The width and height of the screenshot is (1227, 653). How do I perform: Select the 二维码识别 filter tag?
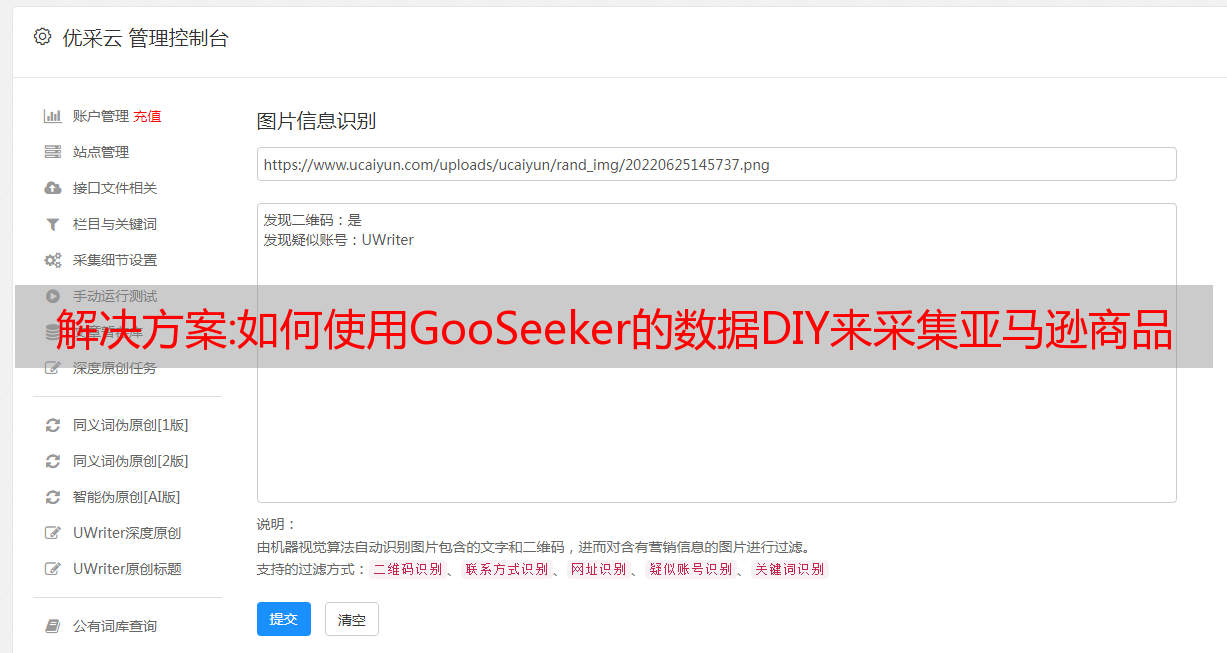[407, 569]
